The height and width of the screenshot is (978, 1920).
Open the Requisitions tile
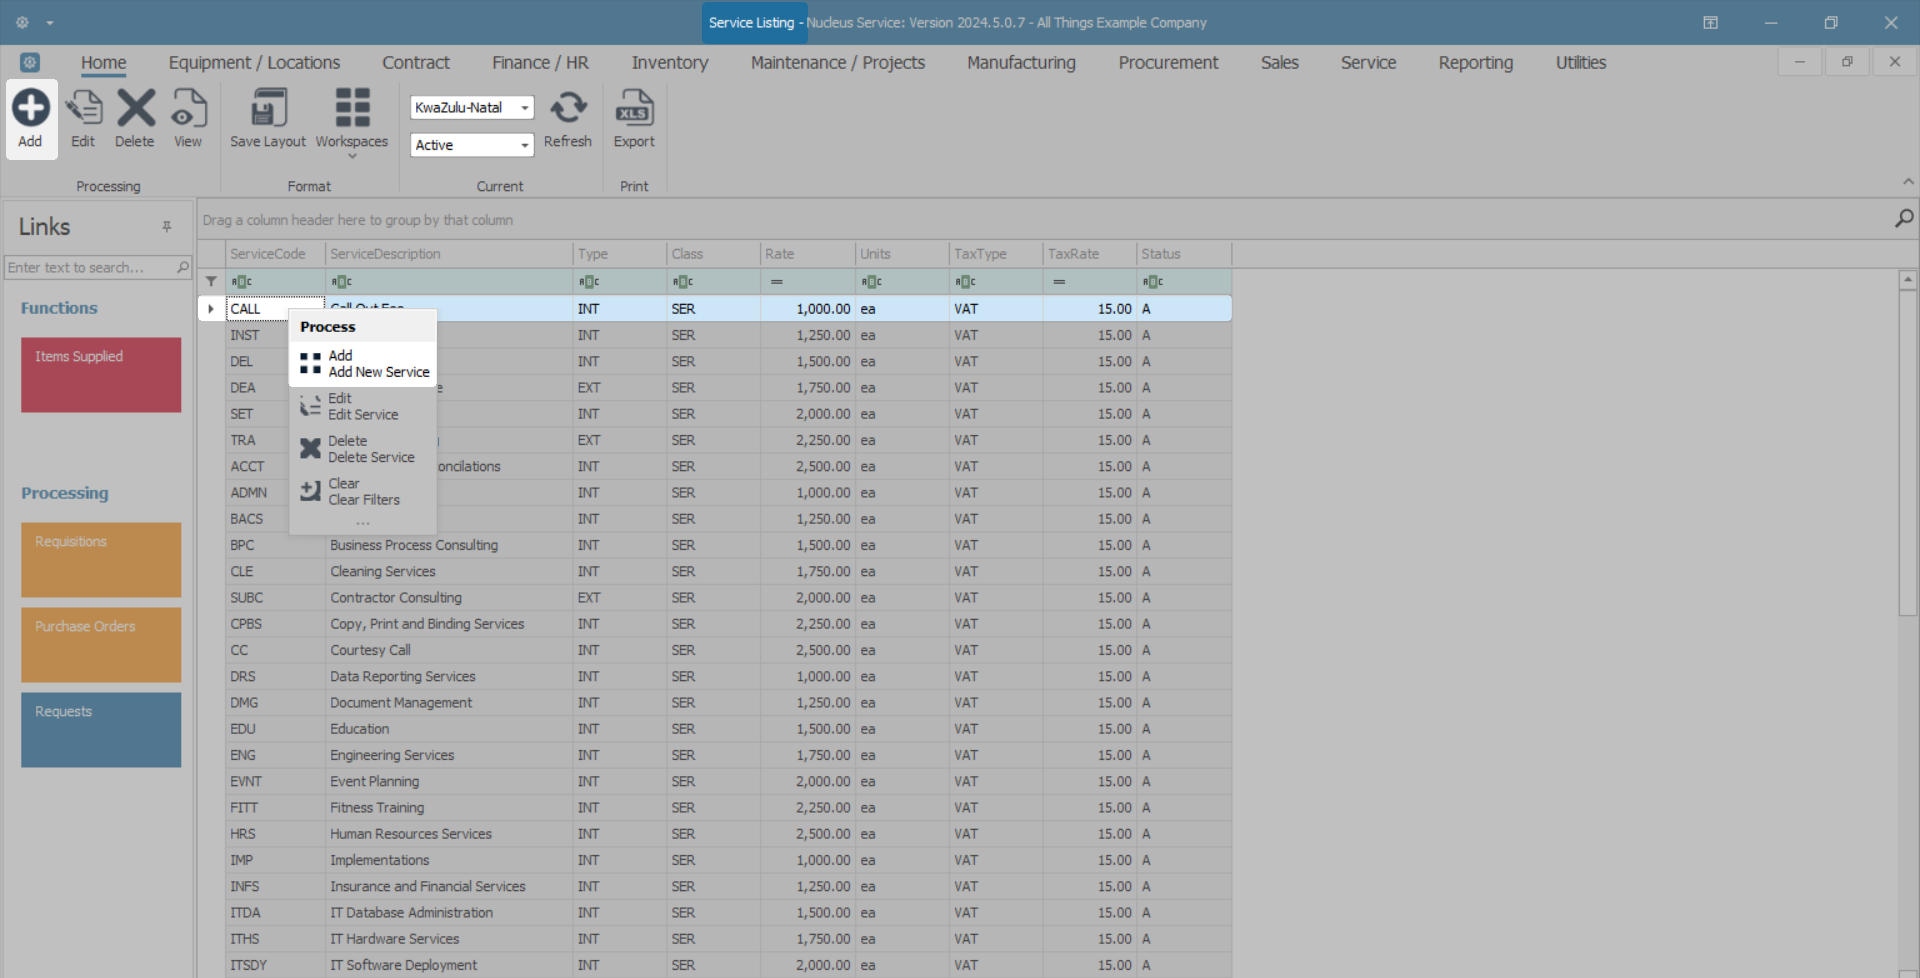[101, 560]
